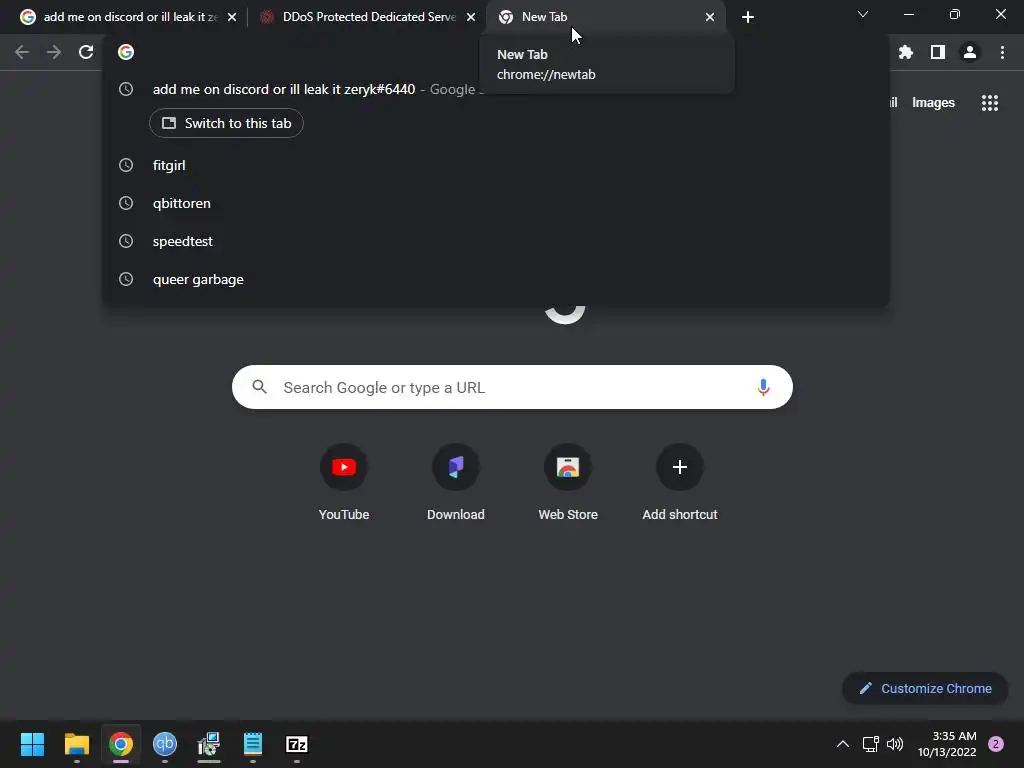Image resolution: width=1024 pixels, height=768 pixels.
Task: Open the Web Store shortcut
Action: click(x=568, y=482)
